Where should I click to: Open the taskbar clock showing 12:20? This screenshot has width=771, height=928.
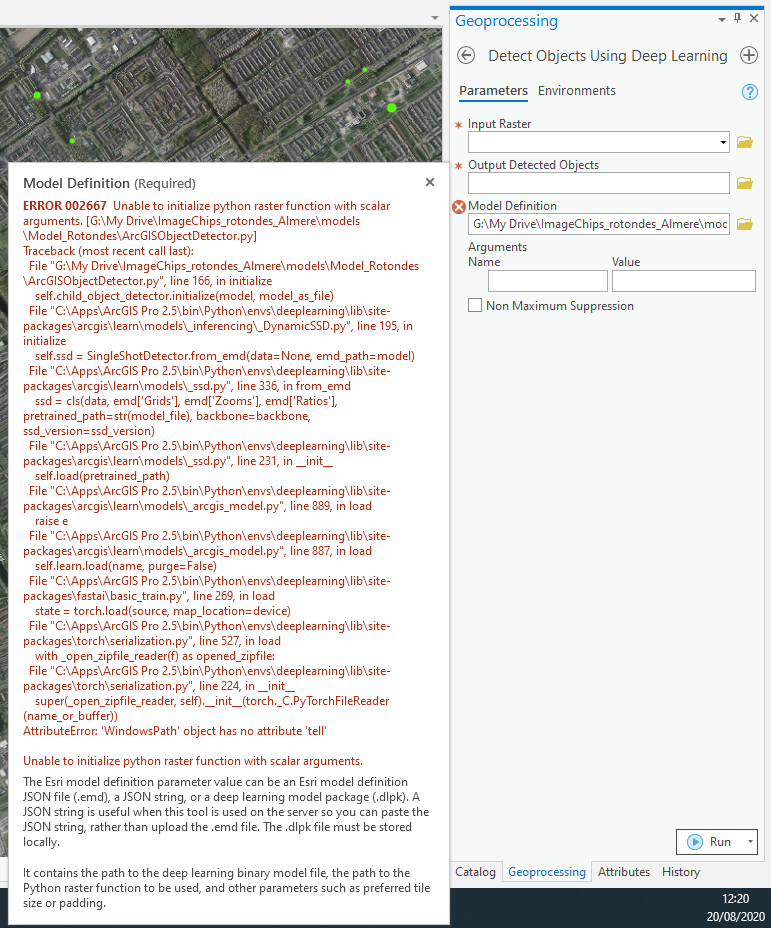pyautogui.click(x=735, y=898)
